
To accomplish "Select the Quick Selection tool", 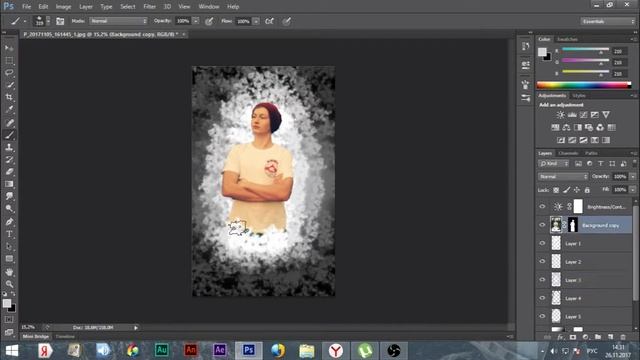I will (x=9, y=85).
